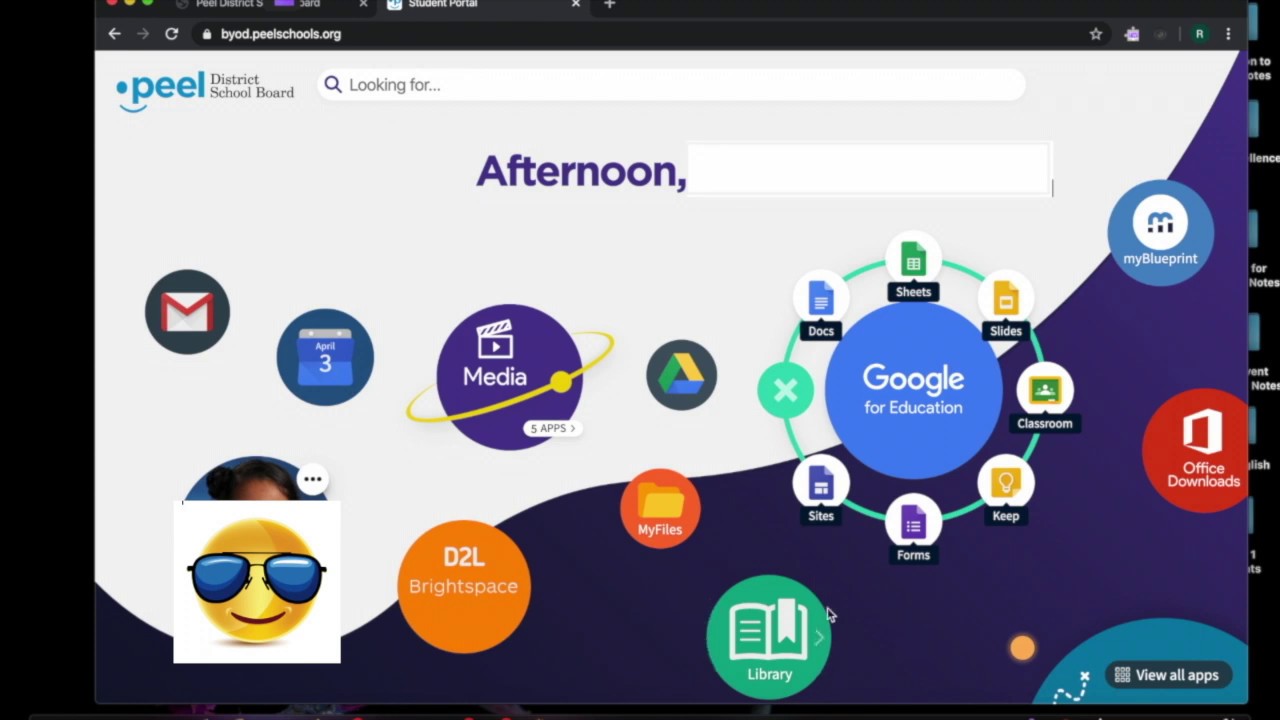This screenshot has width=1280, height=720.
Task: Open the Chrome profile R avatar
Action: pyautogui.click(x=1199, y=34)
